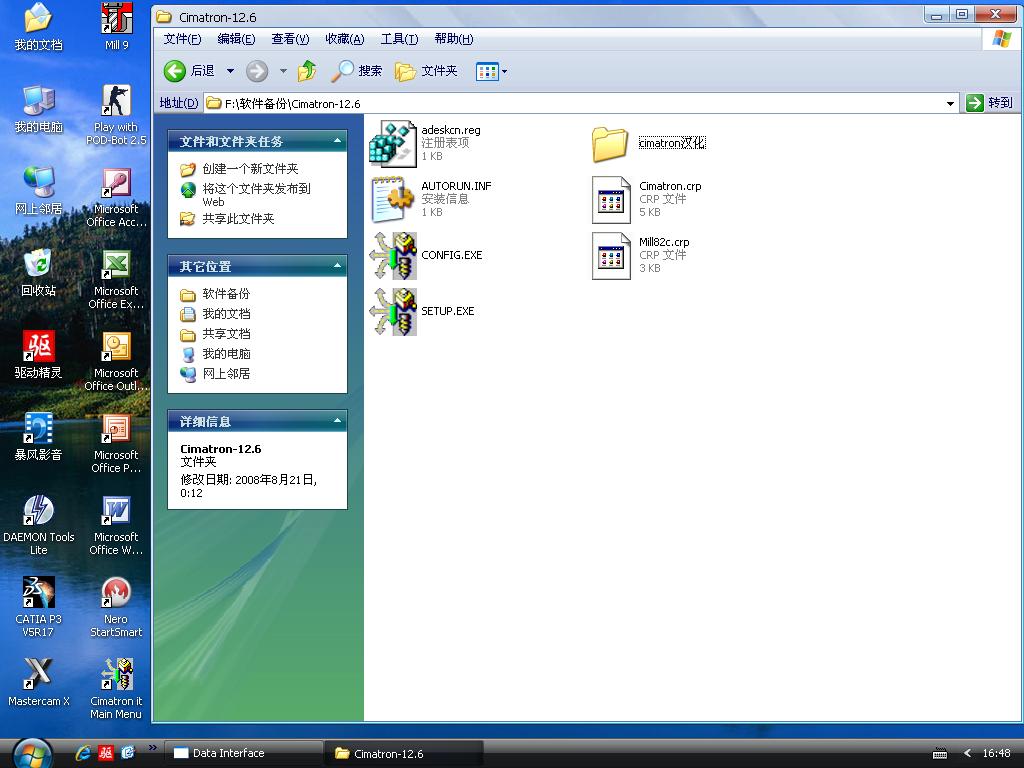Launch Nero StartSmart shortcut
Image resolution: width=1024 pixels, height=768 pixels.
116,607
